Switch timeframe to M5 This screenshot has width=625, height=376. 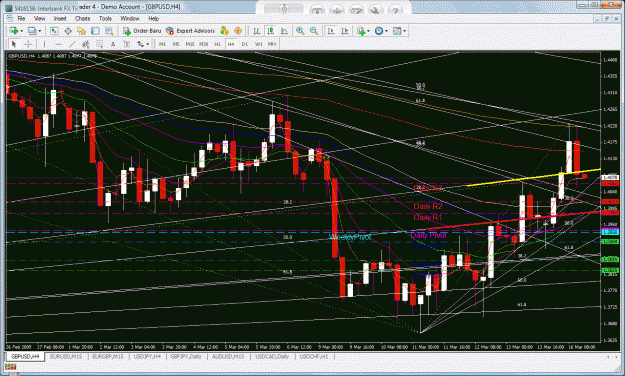click(176, 44)
